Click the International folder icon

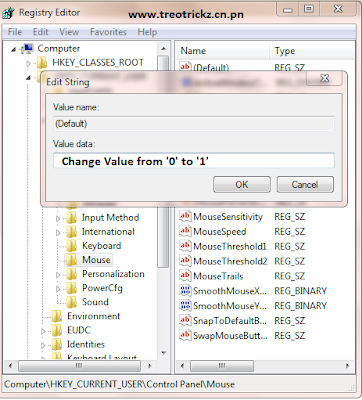[x=71, y=232]
